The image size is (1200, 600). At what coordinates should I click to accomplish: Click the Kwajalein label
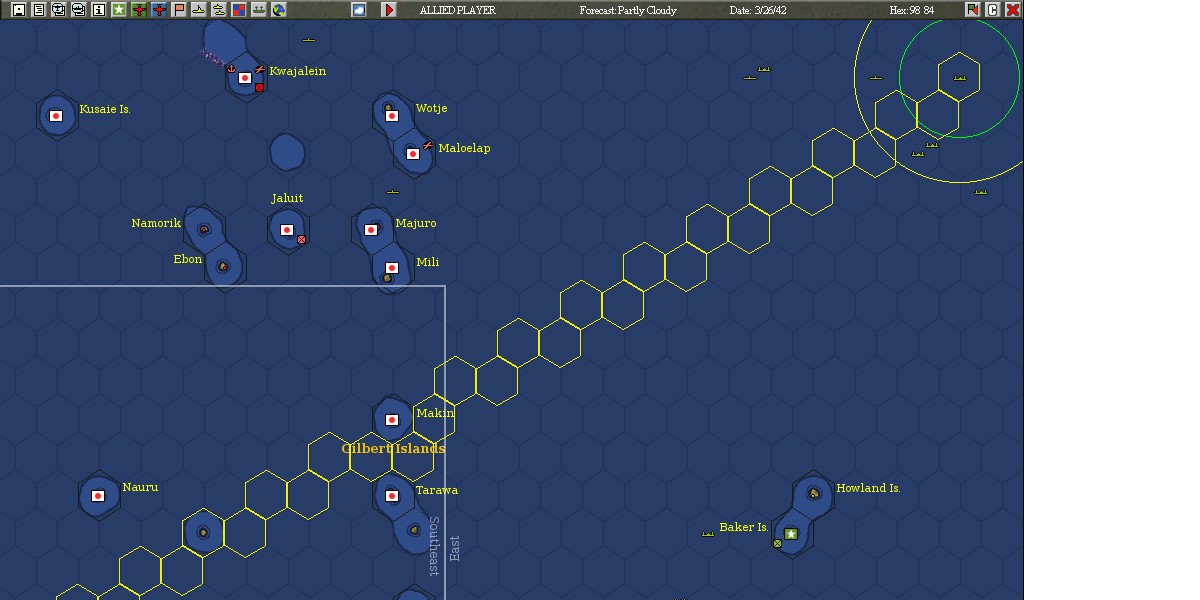click(x=297, y=71)
